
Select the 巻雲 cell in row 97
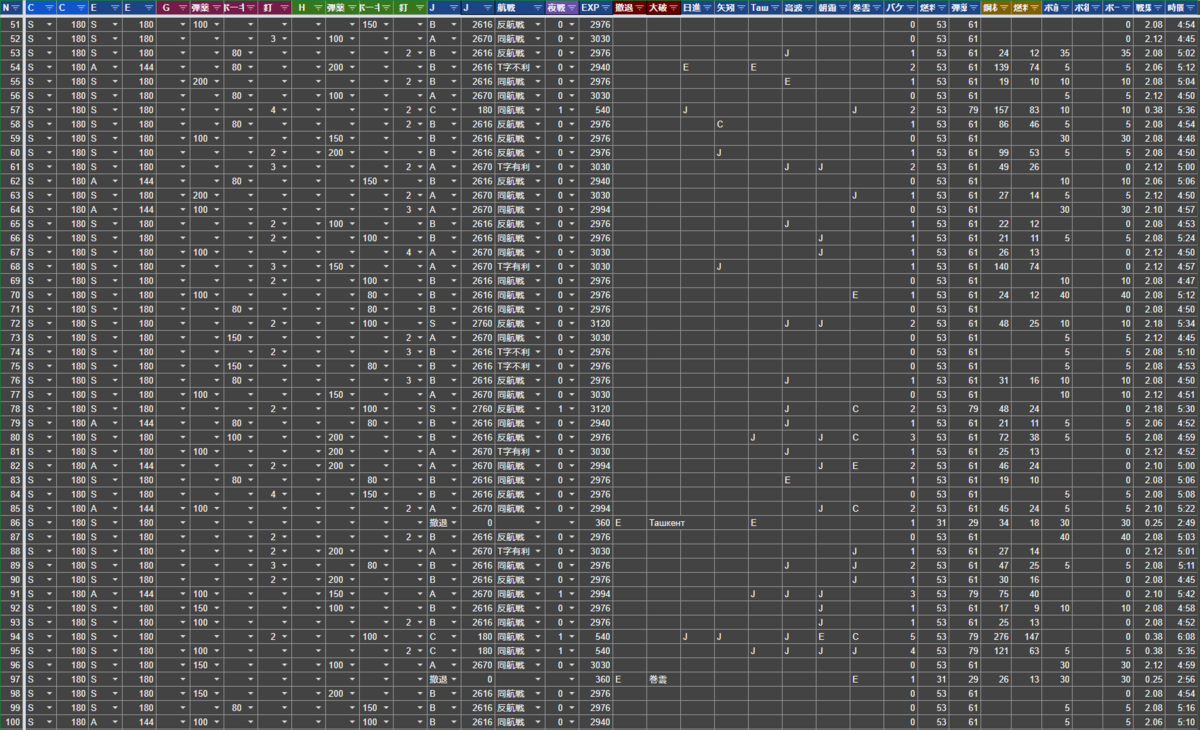point(663,678)
